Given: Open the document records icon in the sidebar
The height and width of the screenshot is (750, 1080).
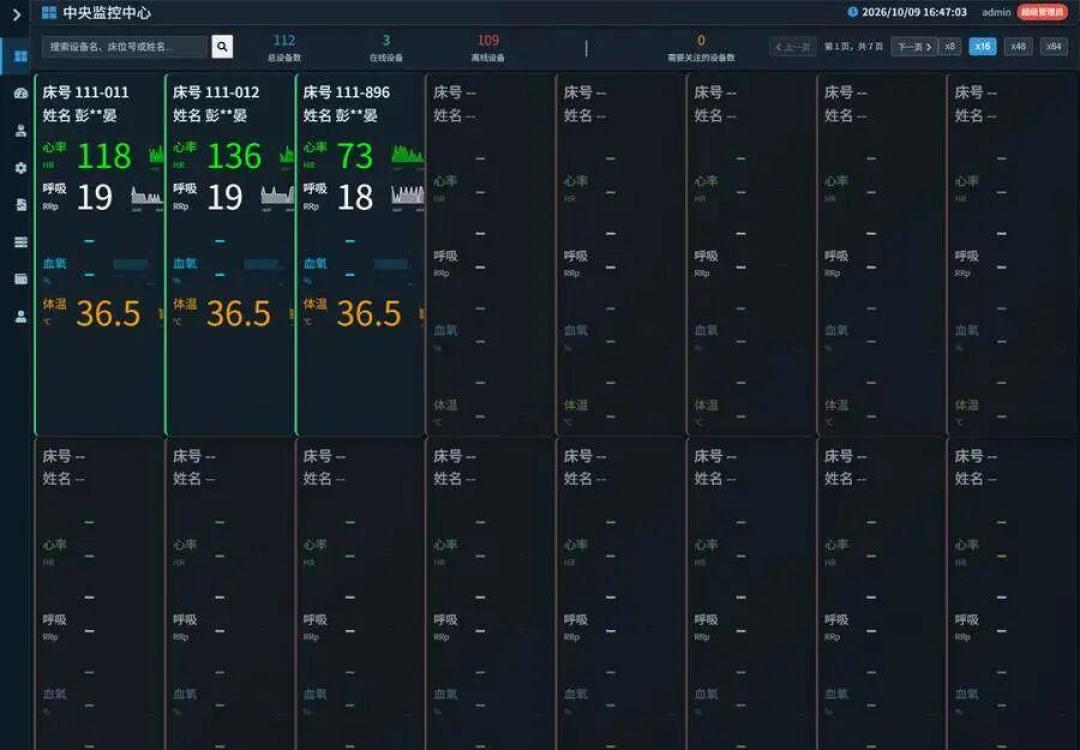Looking at the screenshot, I should [21, 205].
